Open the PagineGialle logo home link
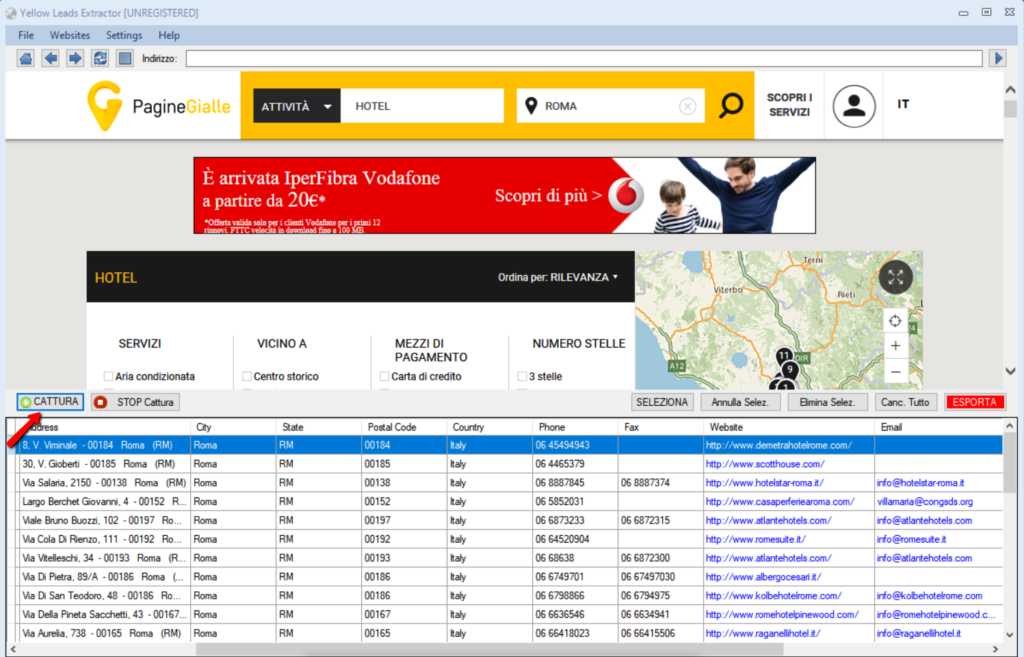 coord(159,106)
